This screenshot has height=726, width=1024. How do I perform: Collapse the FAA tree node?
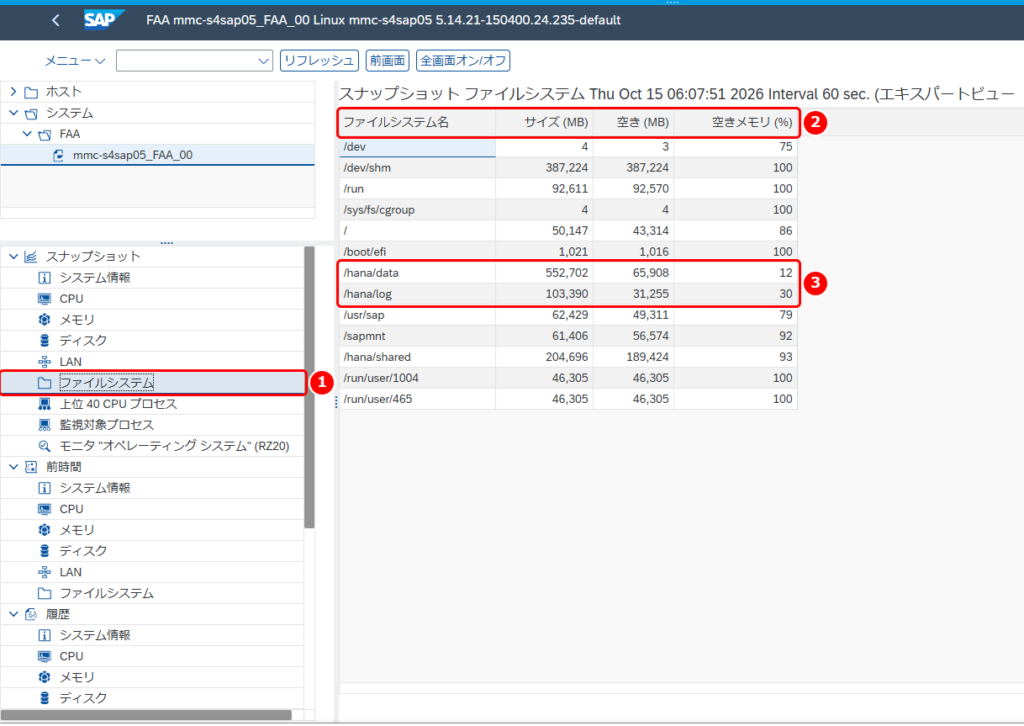click(x=27, y=134)
